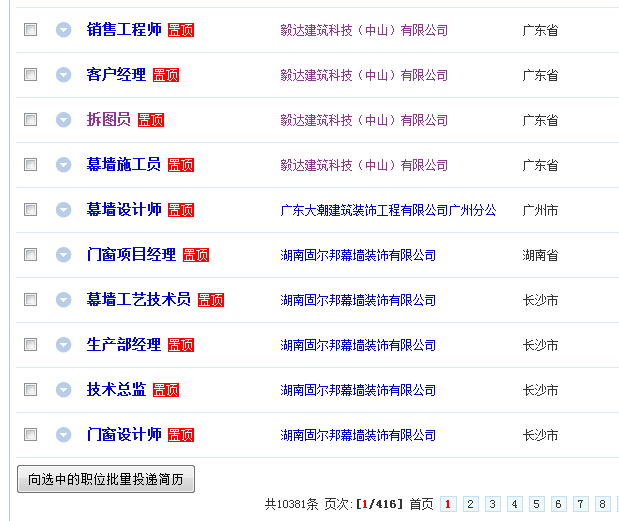Click the 置顶 badge beside 门窗项目经理
Viewport: 619px width, 521px height.
pos(196,255)
